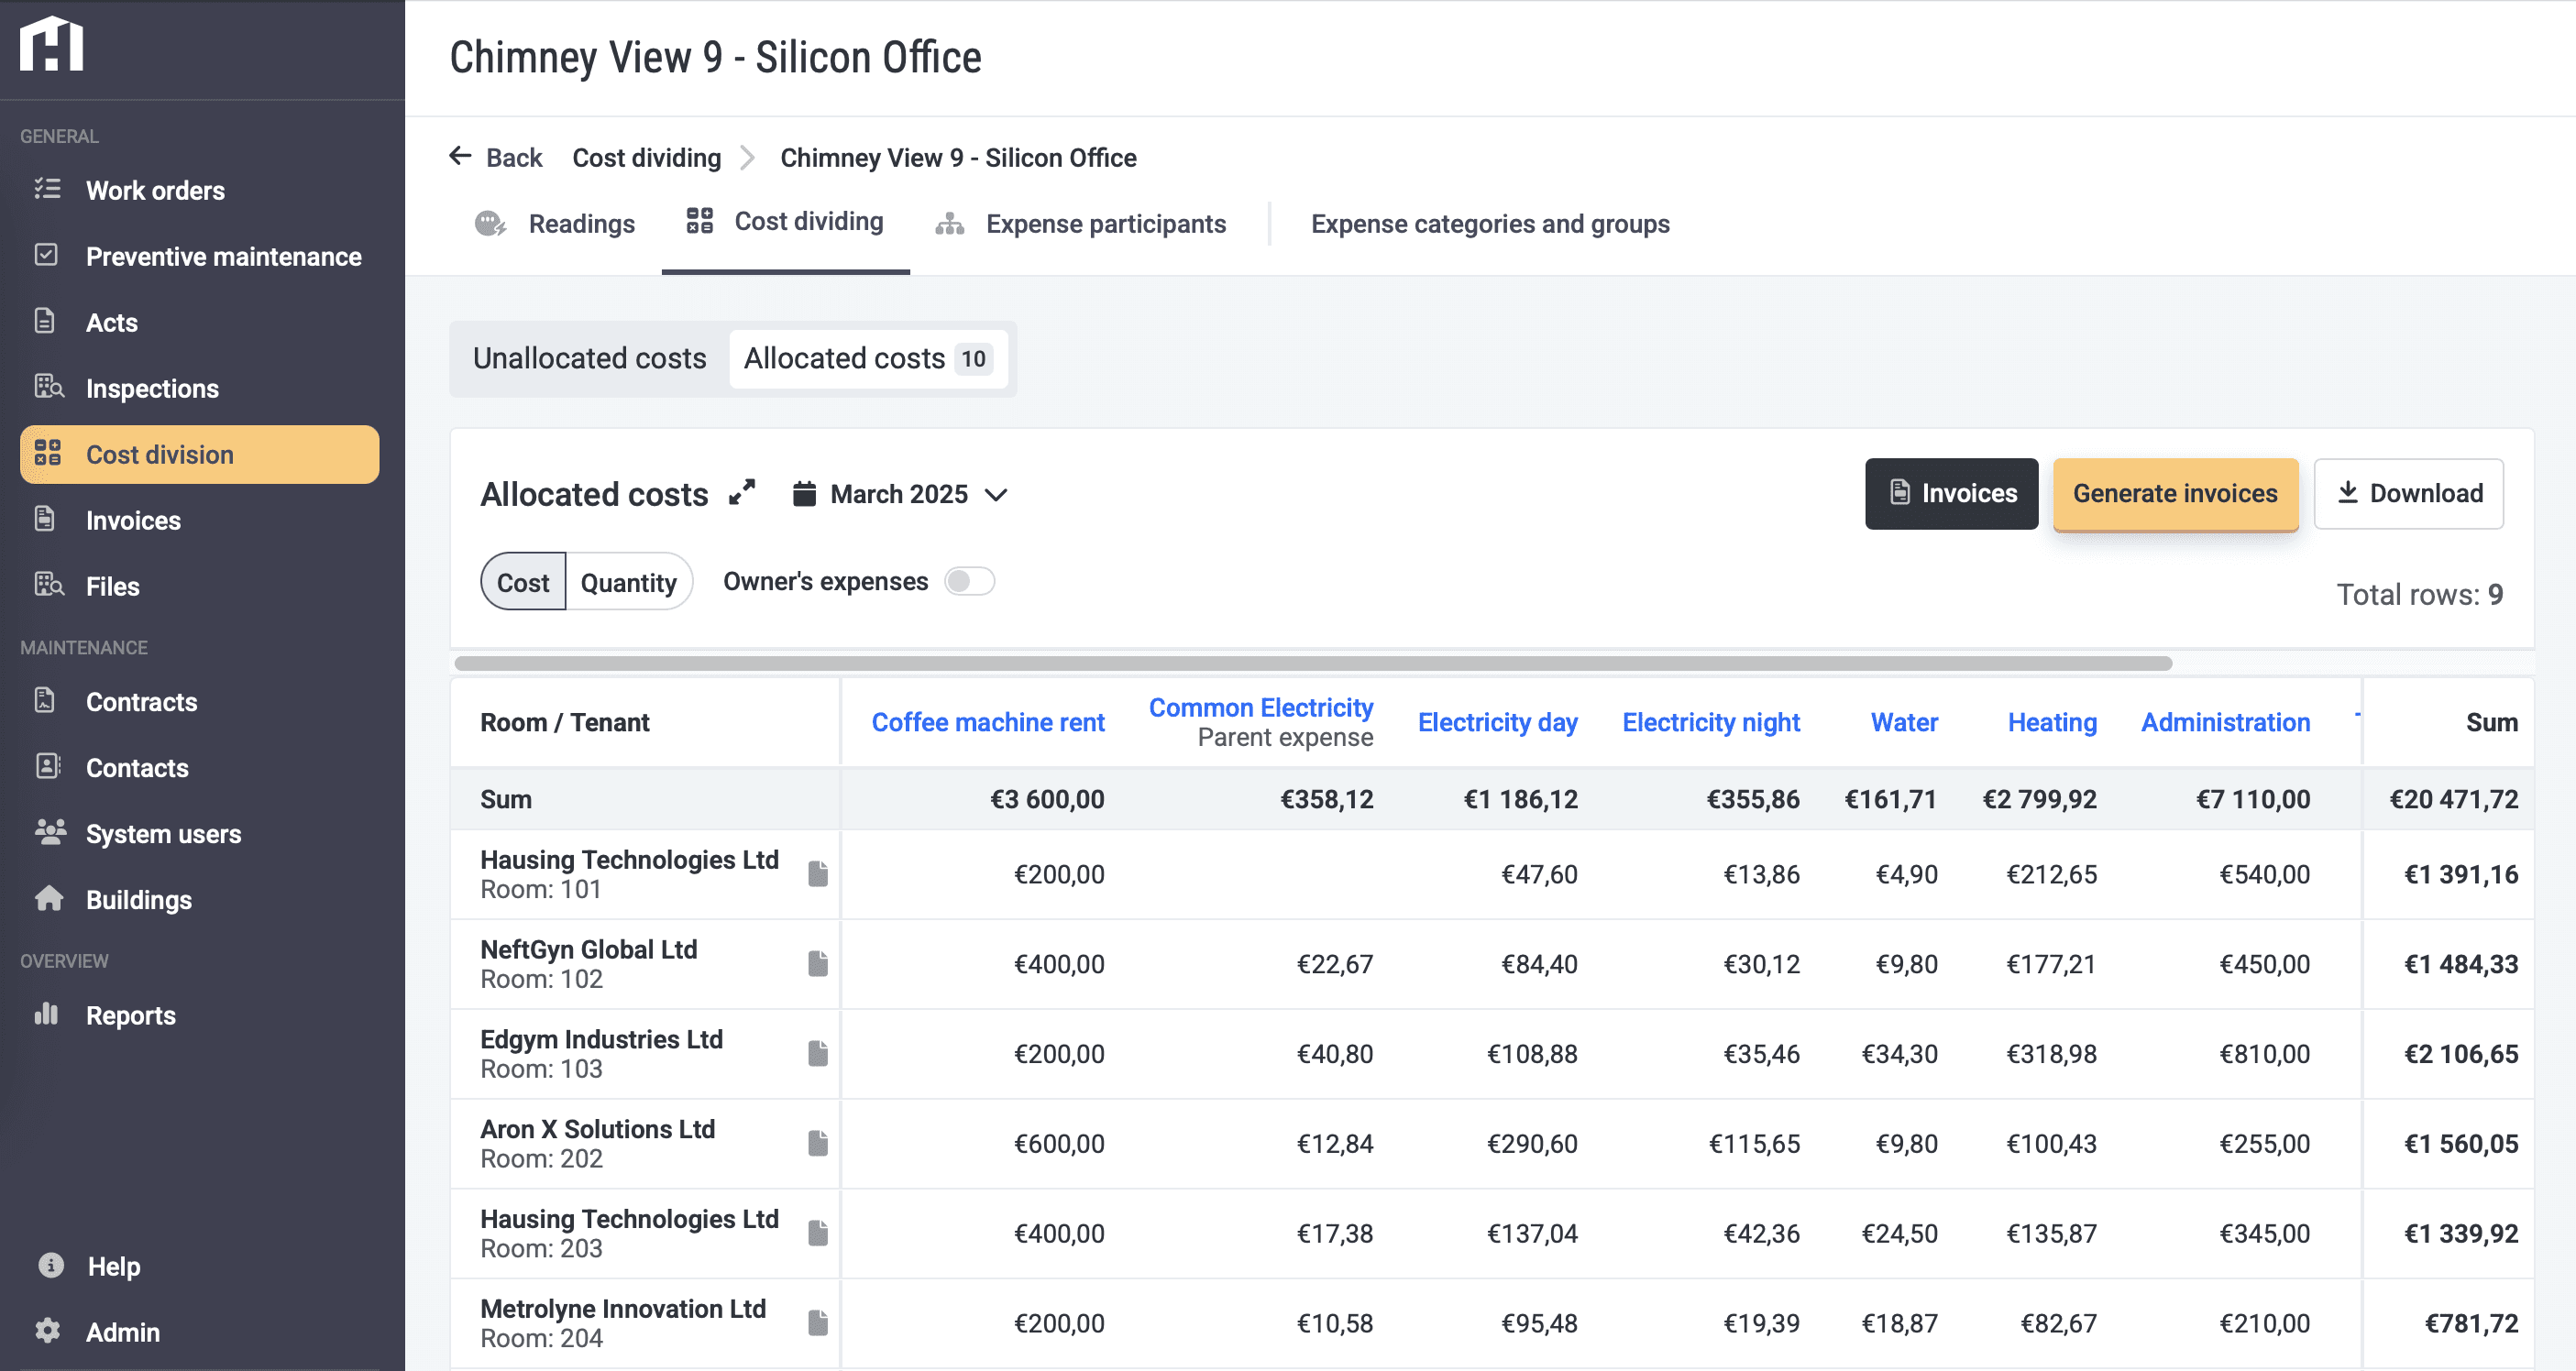Open document icon for NeftGyn Global Ltd row
This screenshot has width=2576, height=1371.
818,964
